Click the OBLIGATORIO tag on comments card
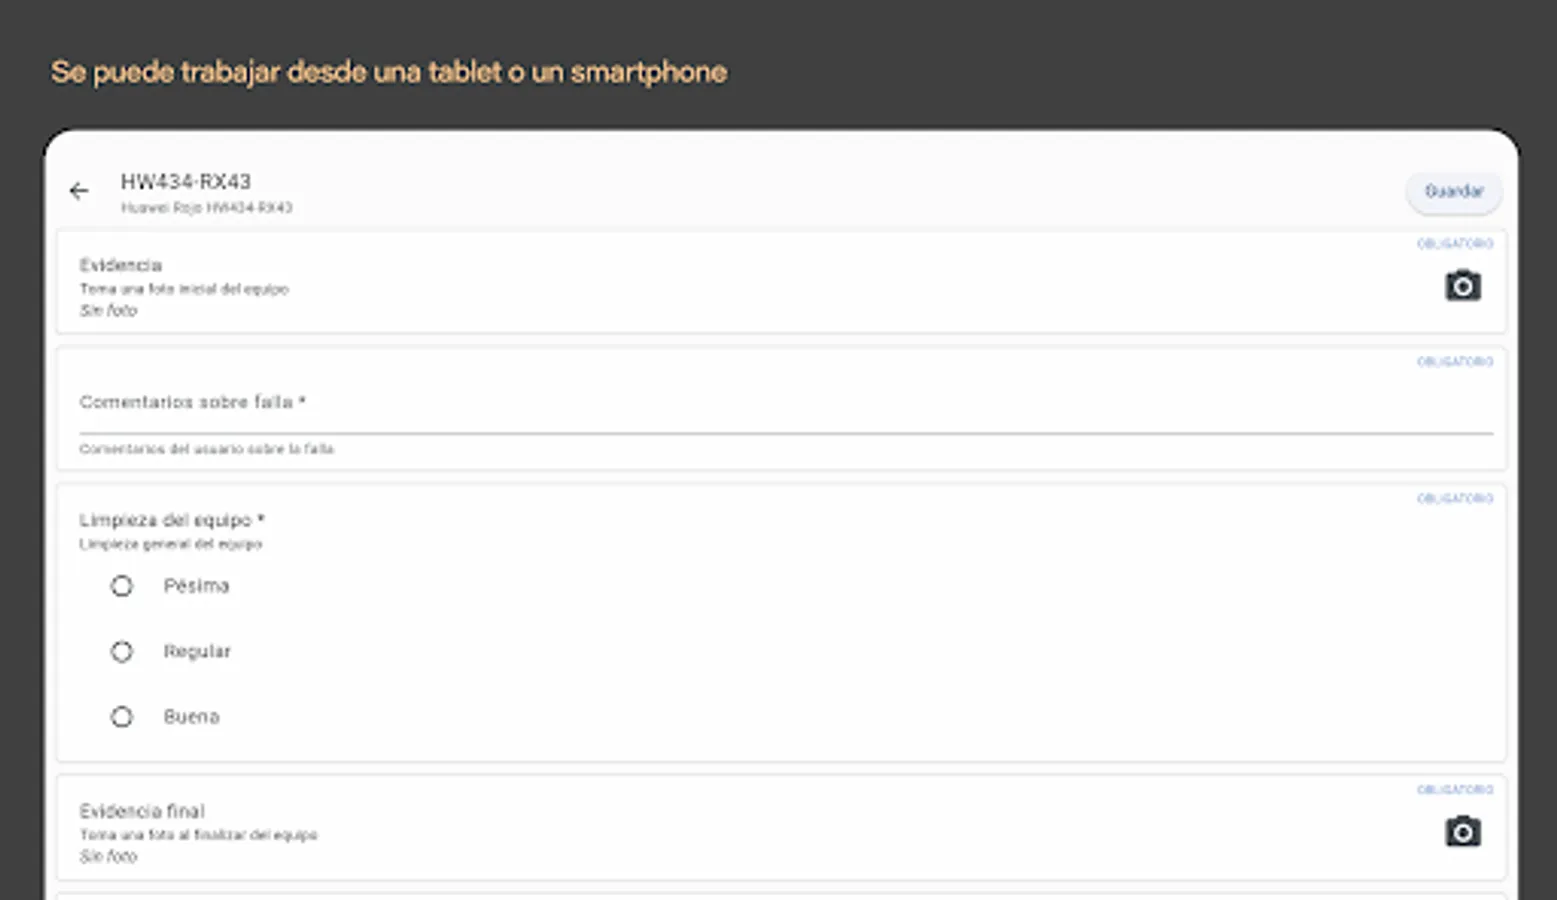Viewport: 1557px width, 900px height. tap(1455, 361)
